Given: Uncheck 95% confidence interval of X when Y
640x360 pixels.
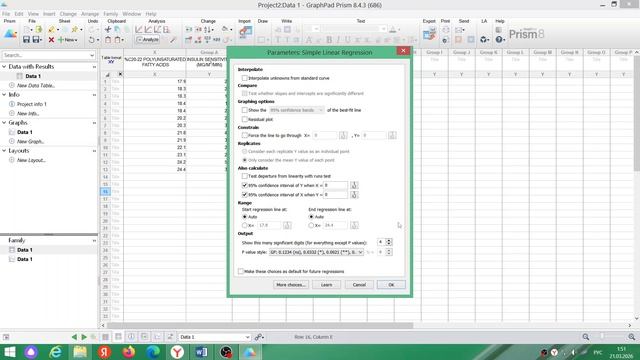Looking at the screenshot, I should [x=244, y=195].
